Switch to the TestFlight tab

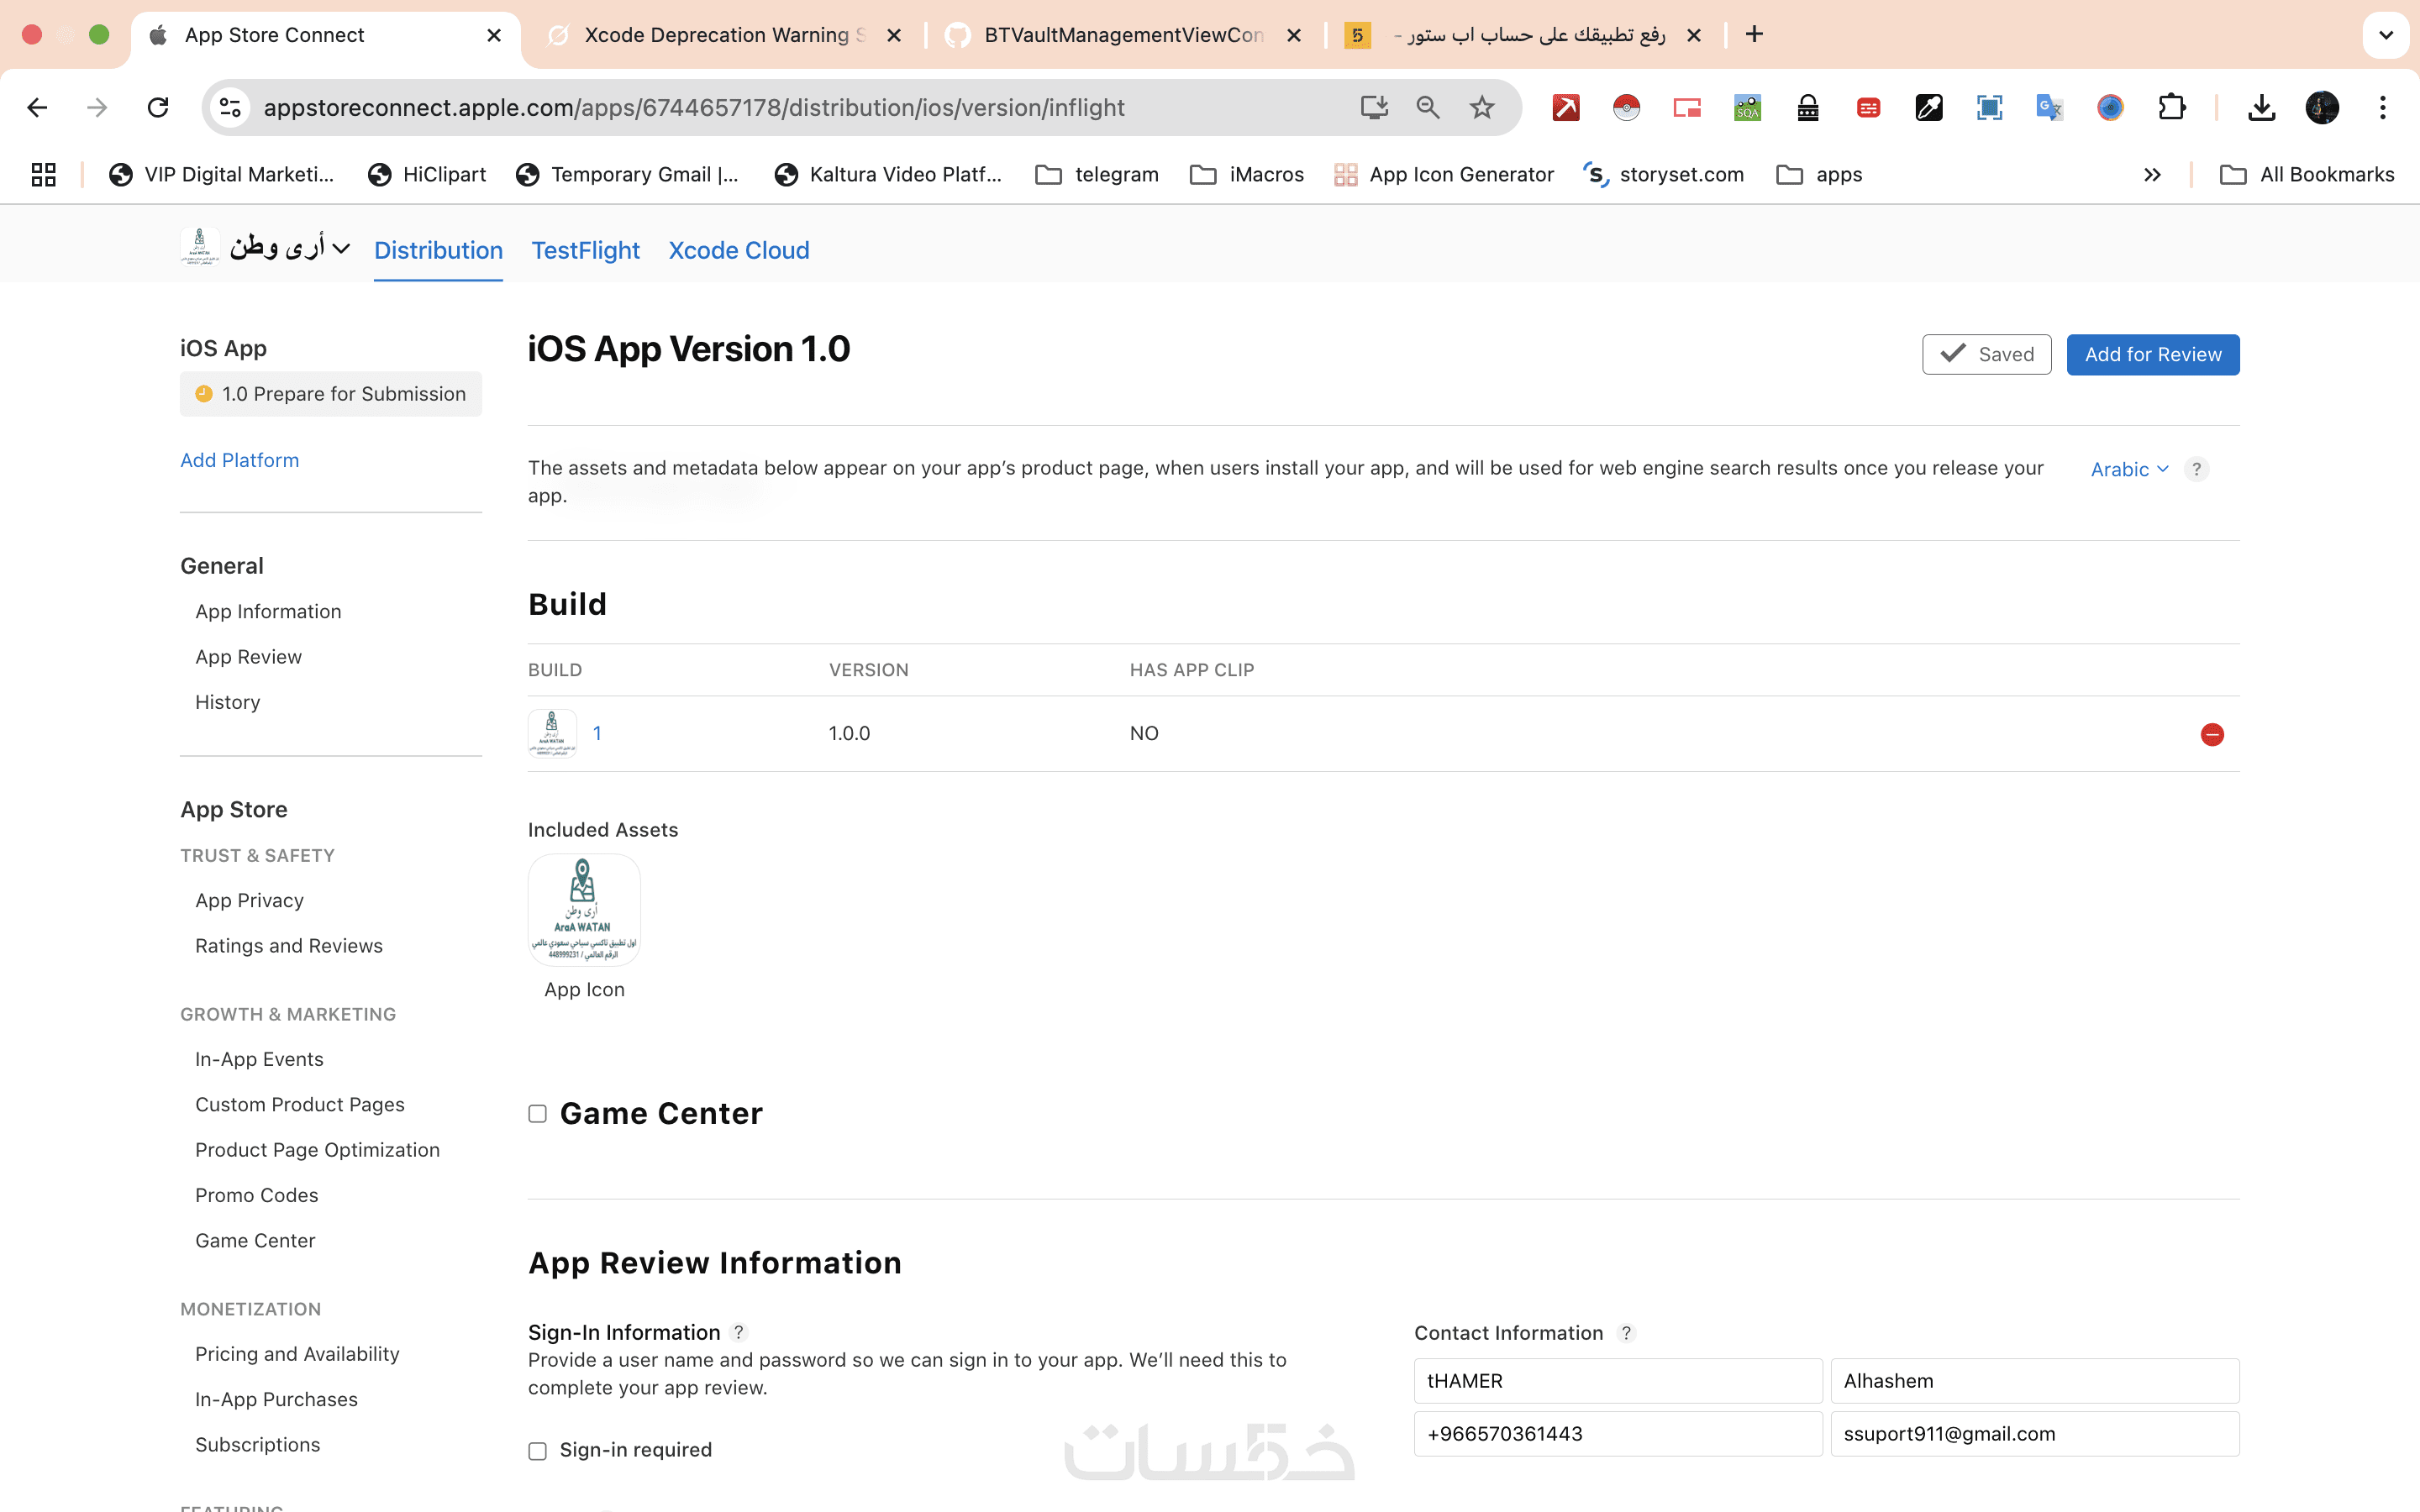(x=585, y=250)
